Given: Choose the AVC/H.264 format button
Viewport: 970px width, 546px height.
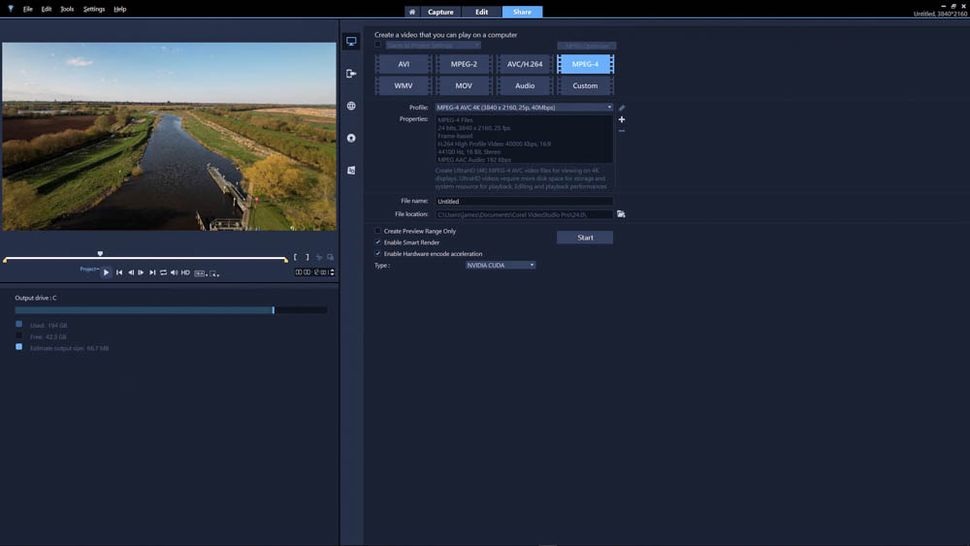Looking at the screenshot, I should coord(525,64).
